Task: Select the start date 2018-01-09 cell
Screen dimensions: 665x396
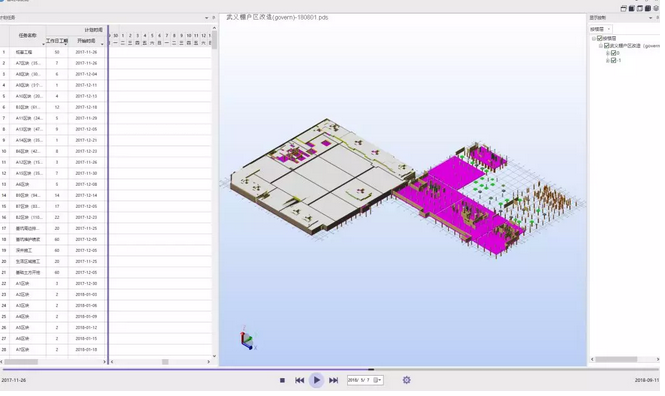Action: (86, 317)
